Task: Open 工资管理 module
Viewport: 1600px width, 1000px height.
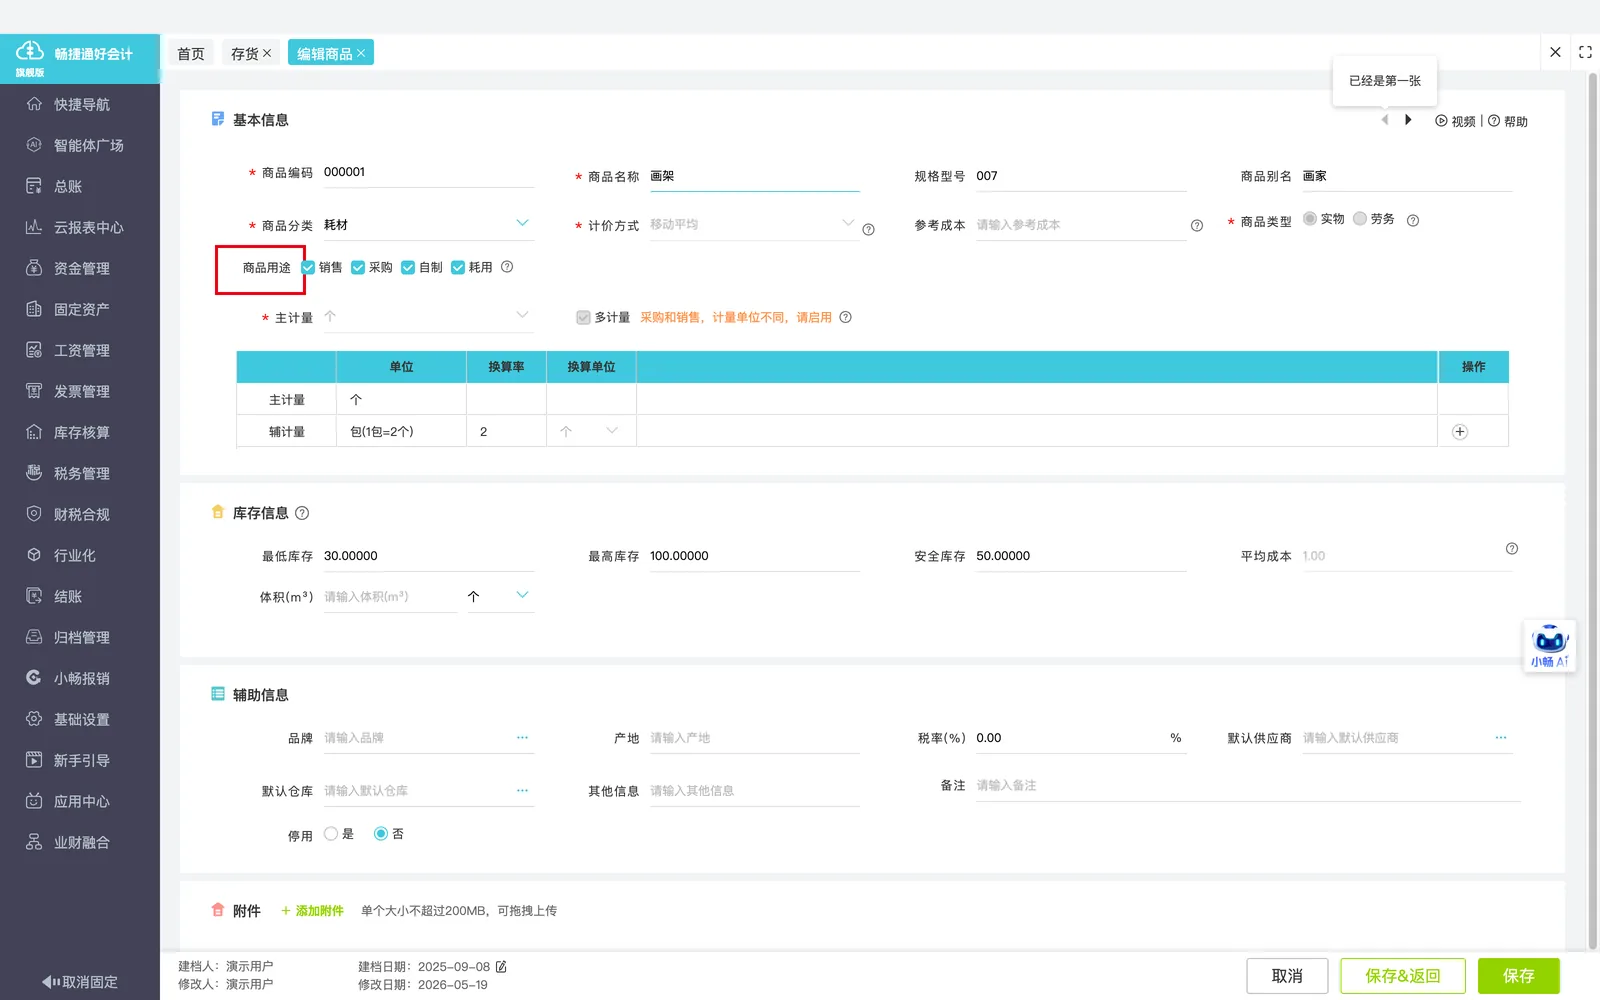Action: (x=80, y=350)
